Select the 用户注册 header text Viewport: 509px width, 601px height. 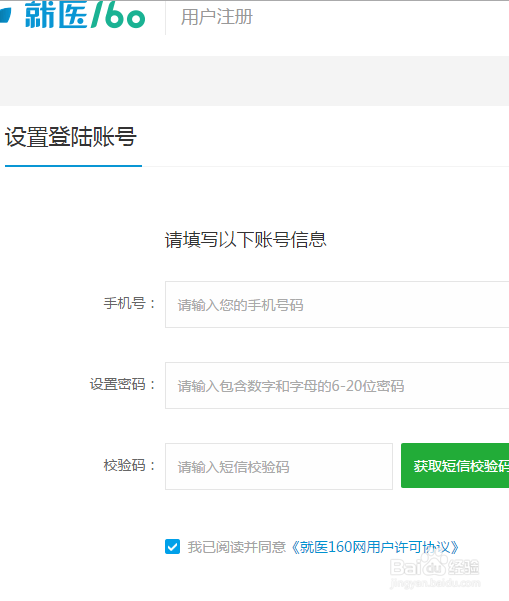(x=217, y=17)
